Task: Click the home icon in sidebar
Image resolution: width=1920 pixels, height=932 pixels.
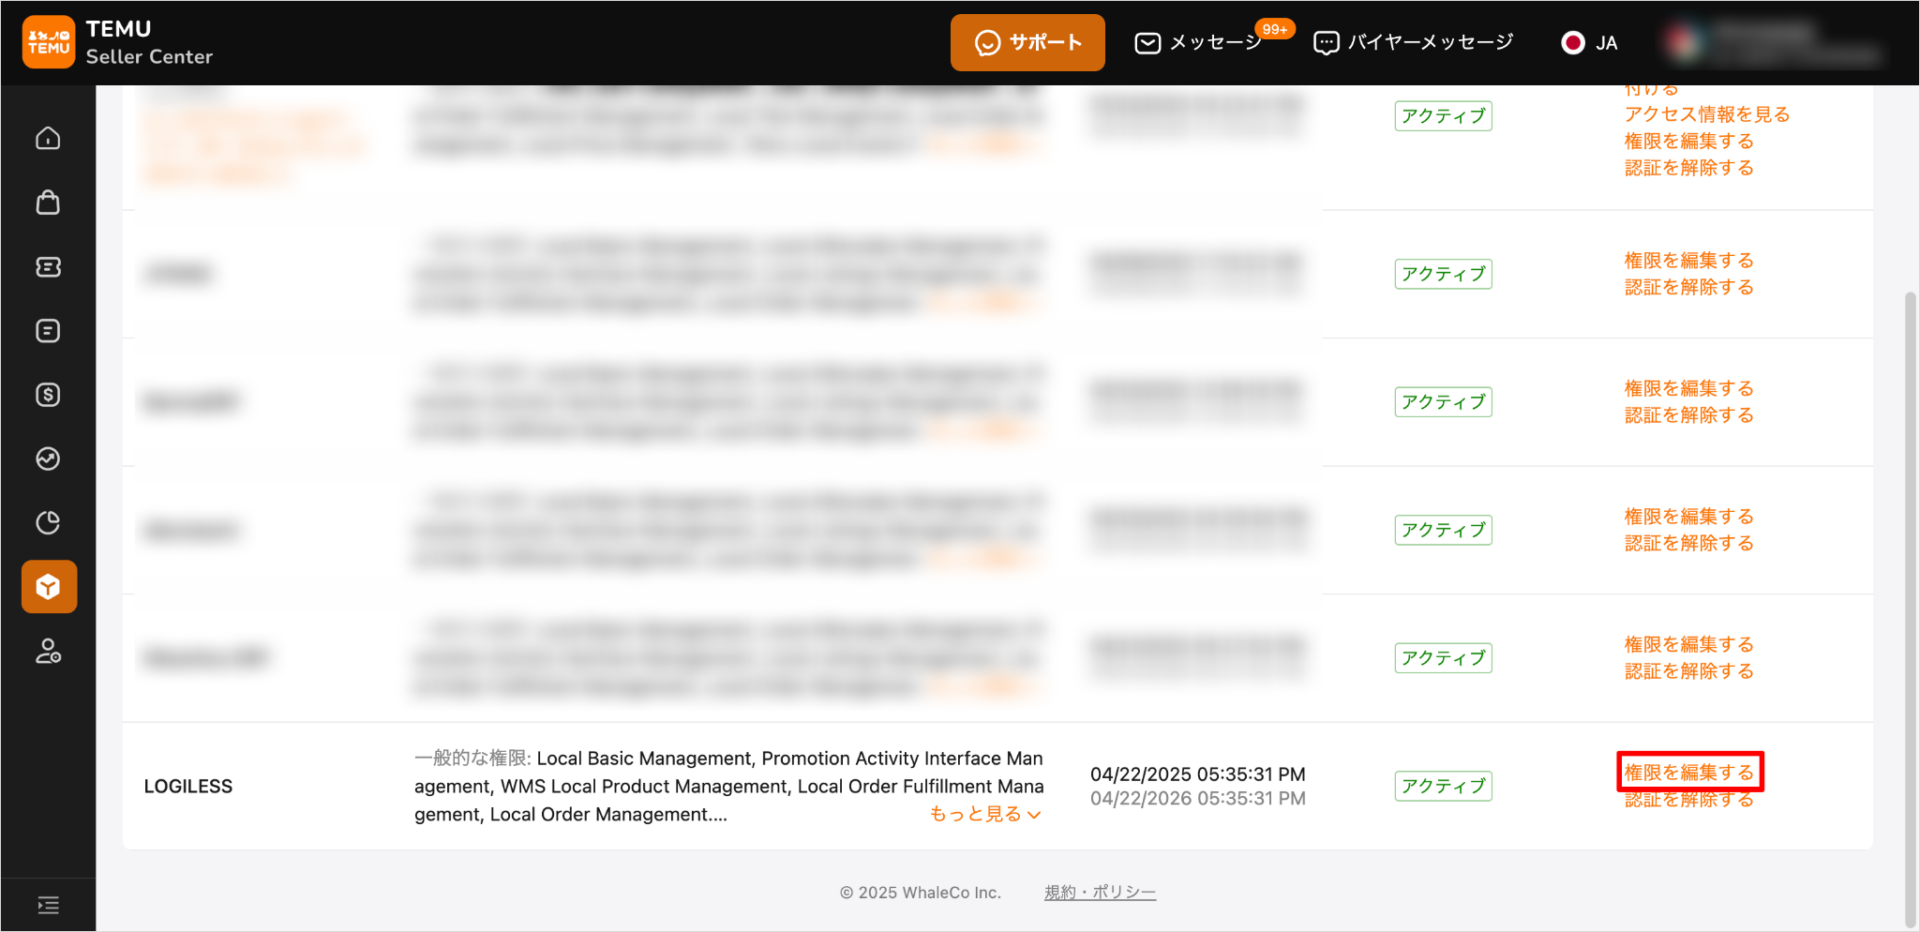Action: (48, 138)
